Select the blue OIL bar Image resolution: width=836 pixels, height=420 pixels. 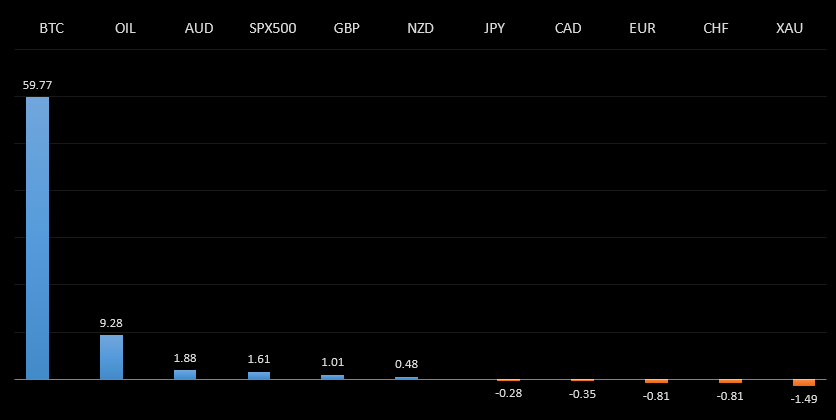click(x=111, y=357)
